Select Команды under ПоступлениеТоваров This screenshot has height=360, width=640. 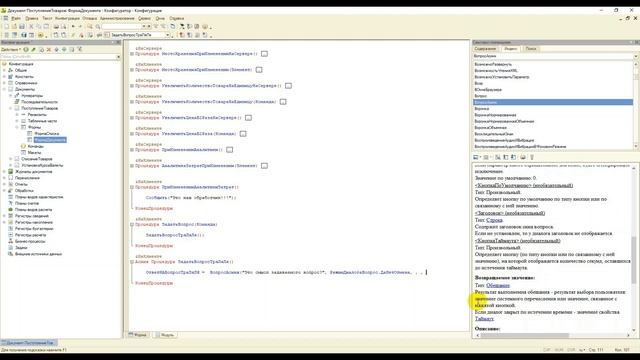pyautogui.click(x=36, y=146)
